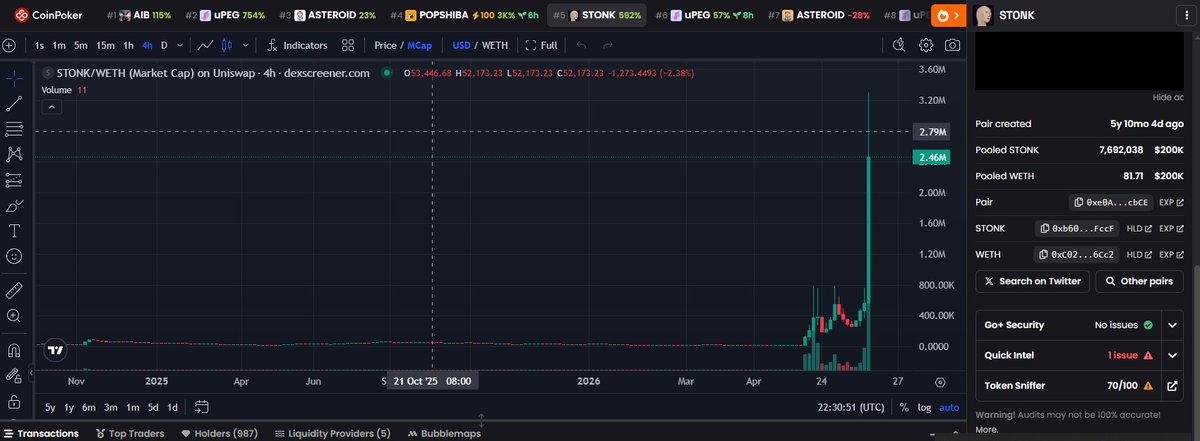The image size is (1200, 441).
Task: Set the chart interval to 4h
Action: click(147, 45)
